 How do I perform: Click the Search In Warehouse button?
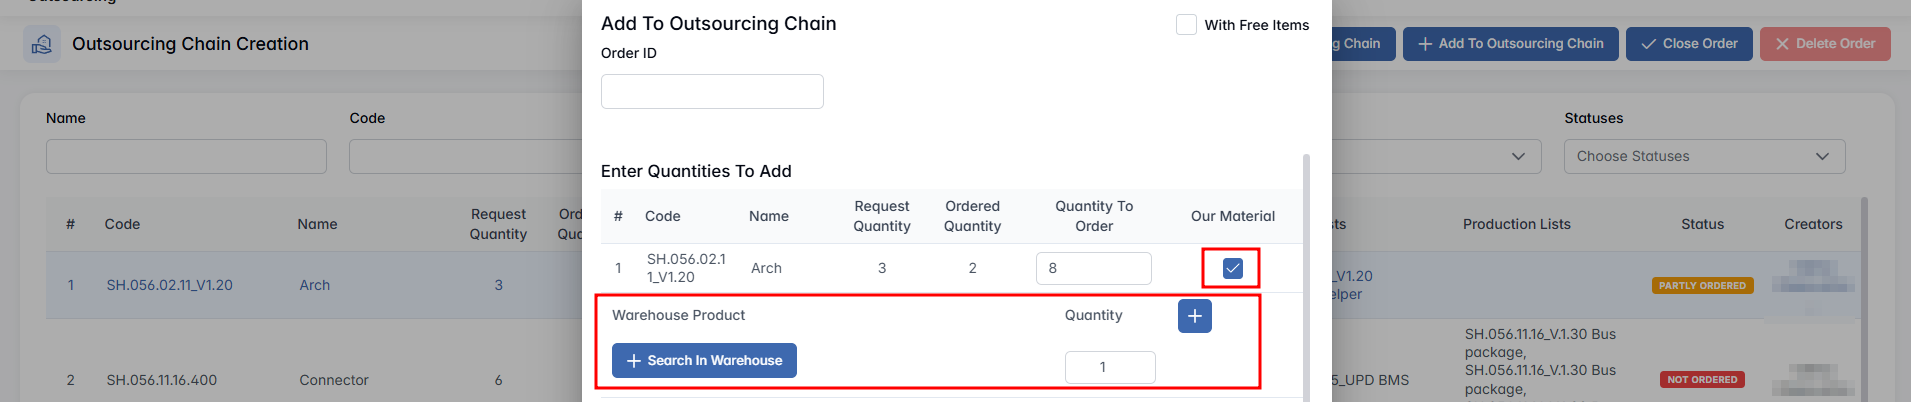tap(704, 361)
